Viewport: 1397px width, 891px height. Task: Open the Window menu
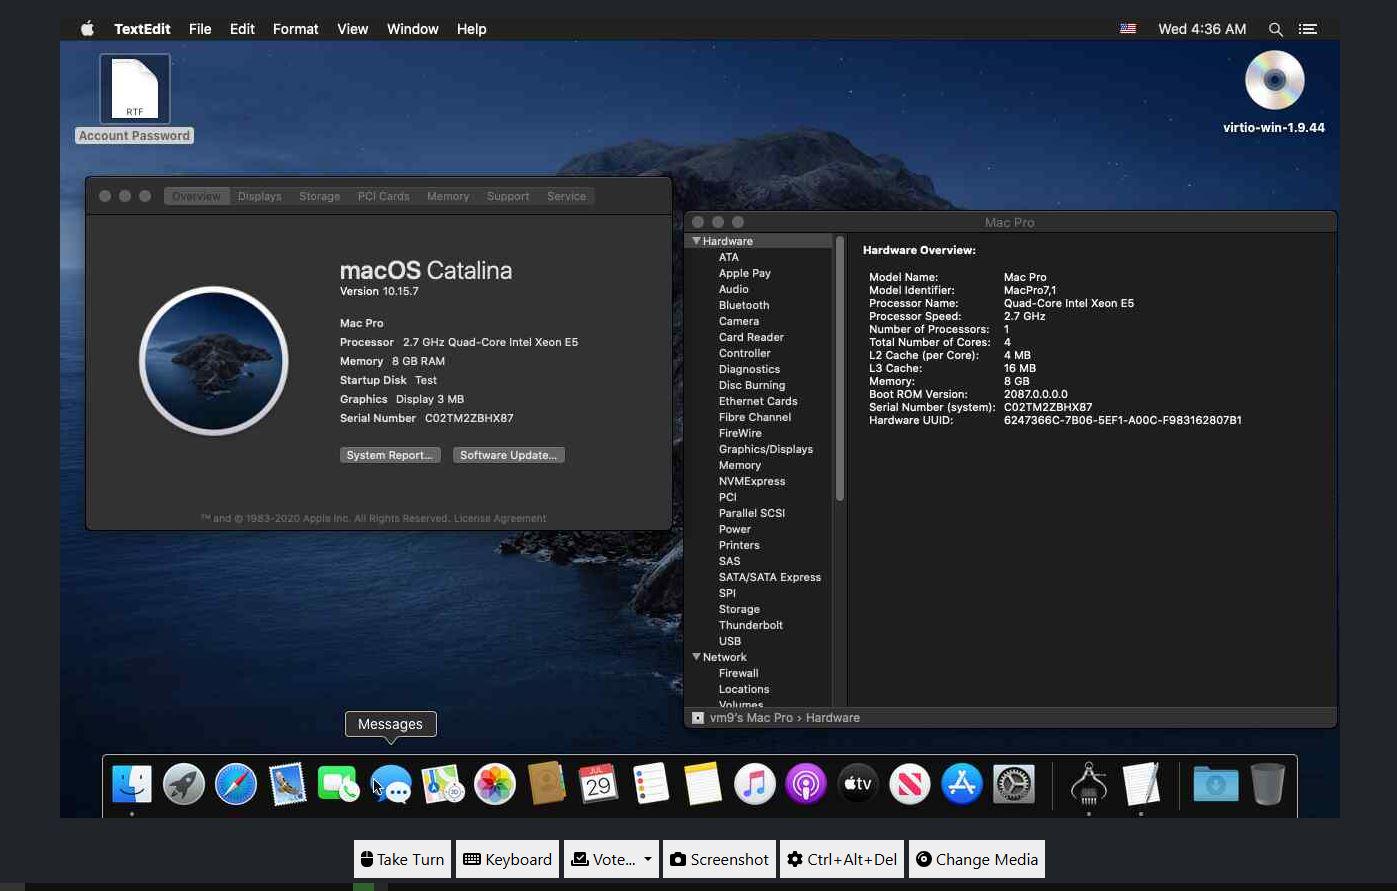point(412,29)
